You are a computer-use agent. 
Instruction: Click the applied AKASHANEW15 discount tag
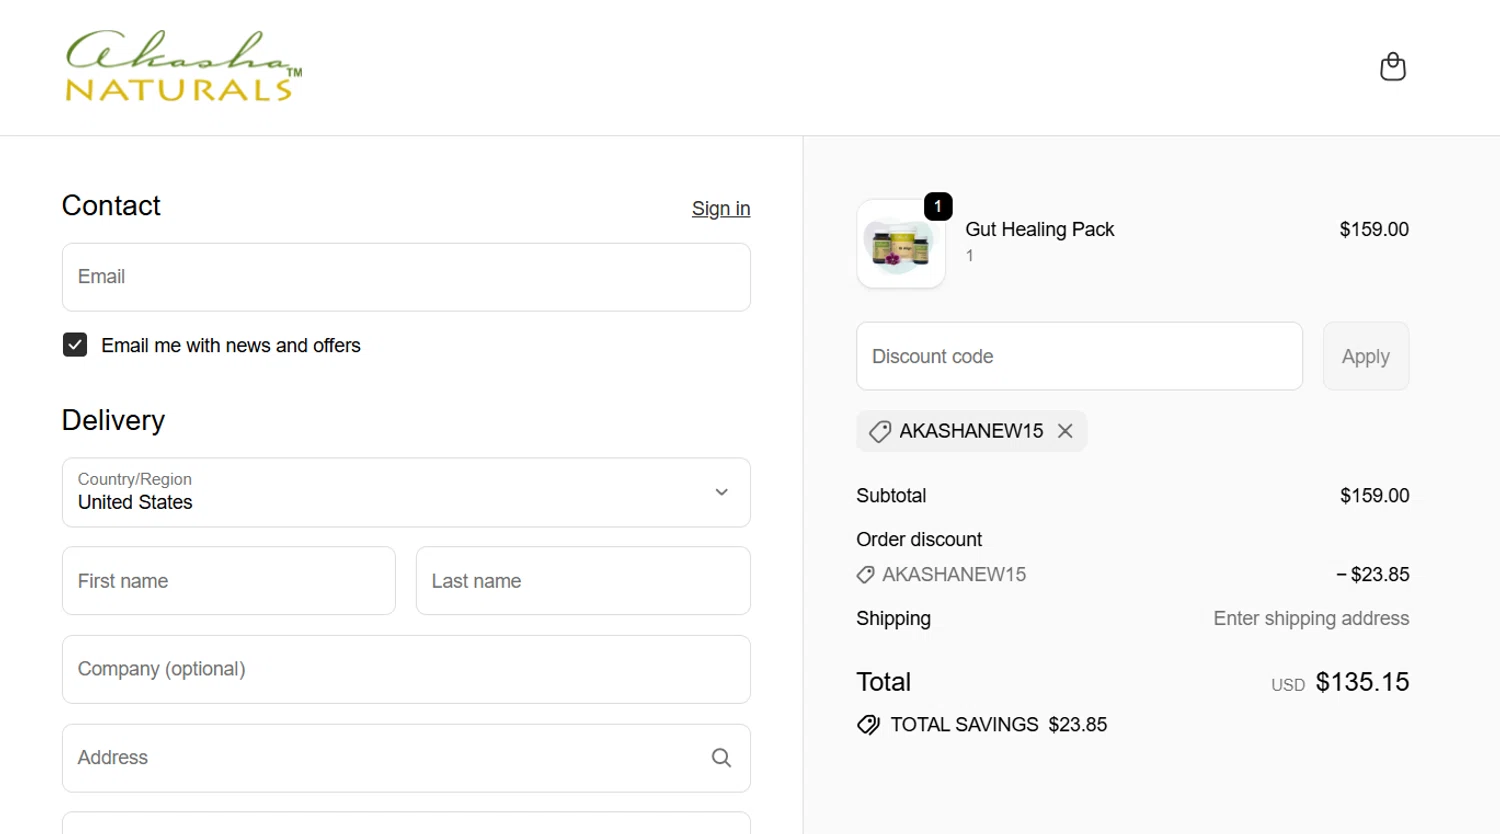click(x=971, y=431)
